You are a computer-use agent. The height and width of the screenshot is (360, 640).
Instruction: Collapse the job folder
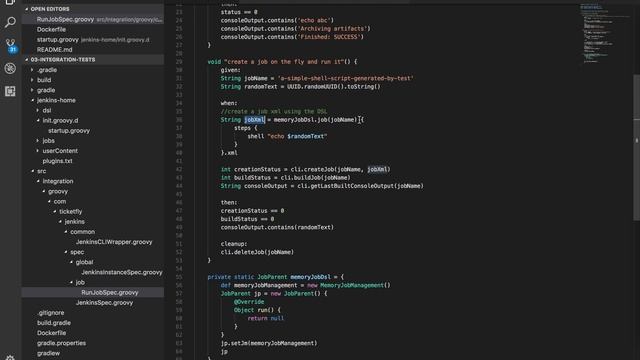click(80, 282)
